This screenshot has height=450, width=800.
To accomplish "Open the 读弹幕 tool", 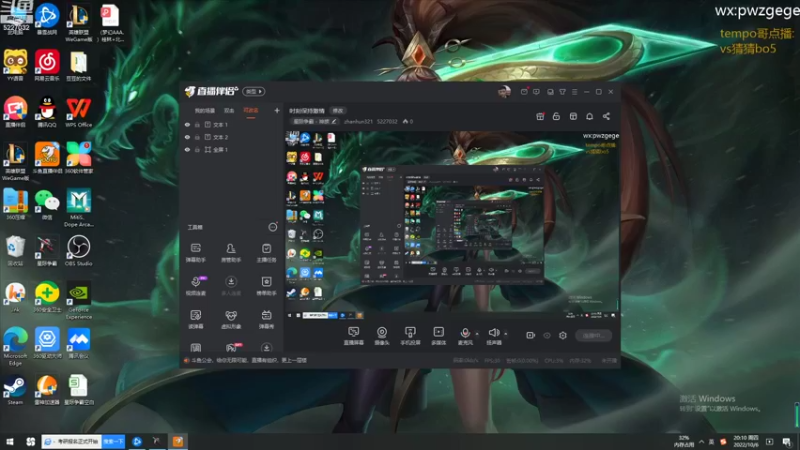I will click(195, 319).
